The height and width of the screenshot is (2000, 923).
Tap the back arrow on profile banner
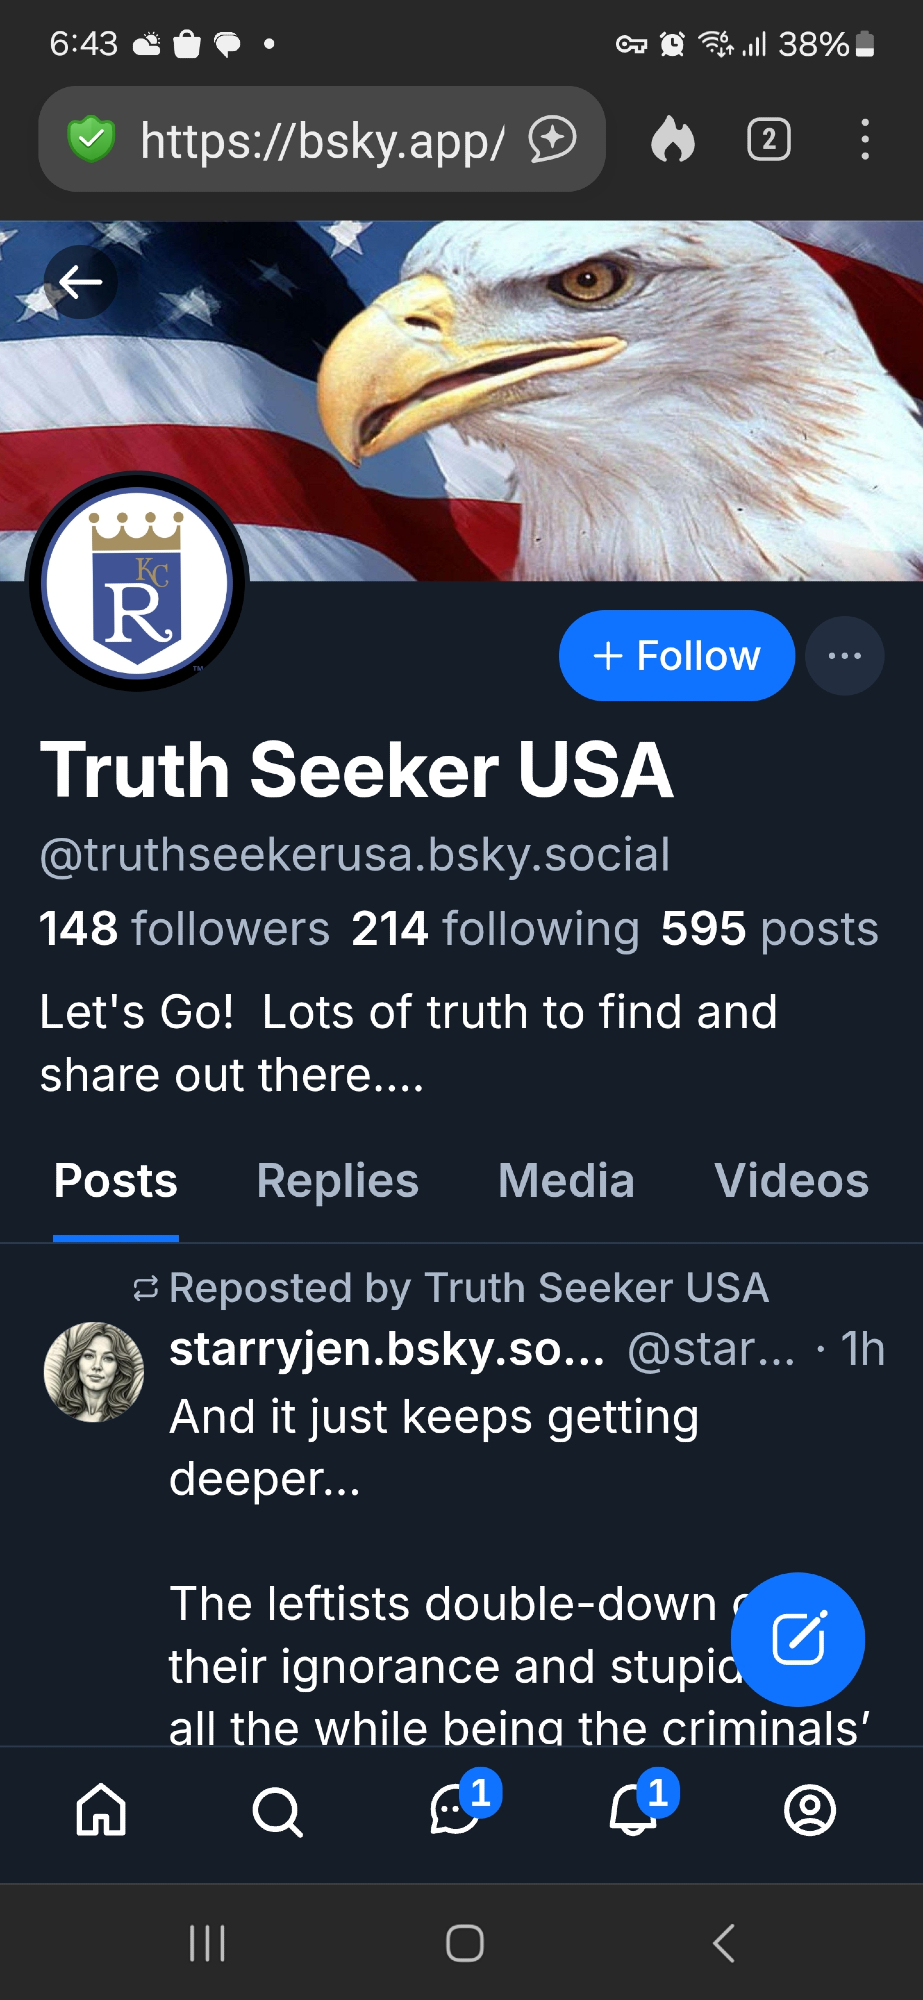(x=80, y=282)
